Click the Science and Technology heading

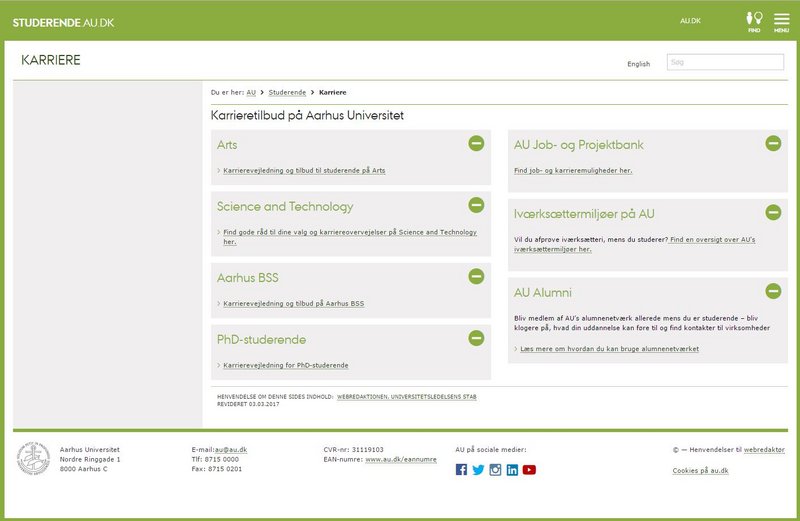(285, 207)
